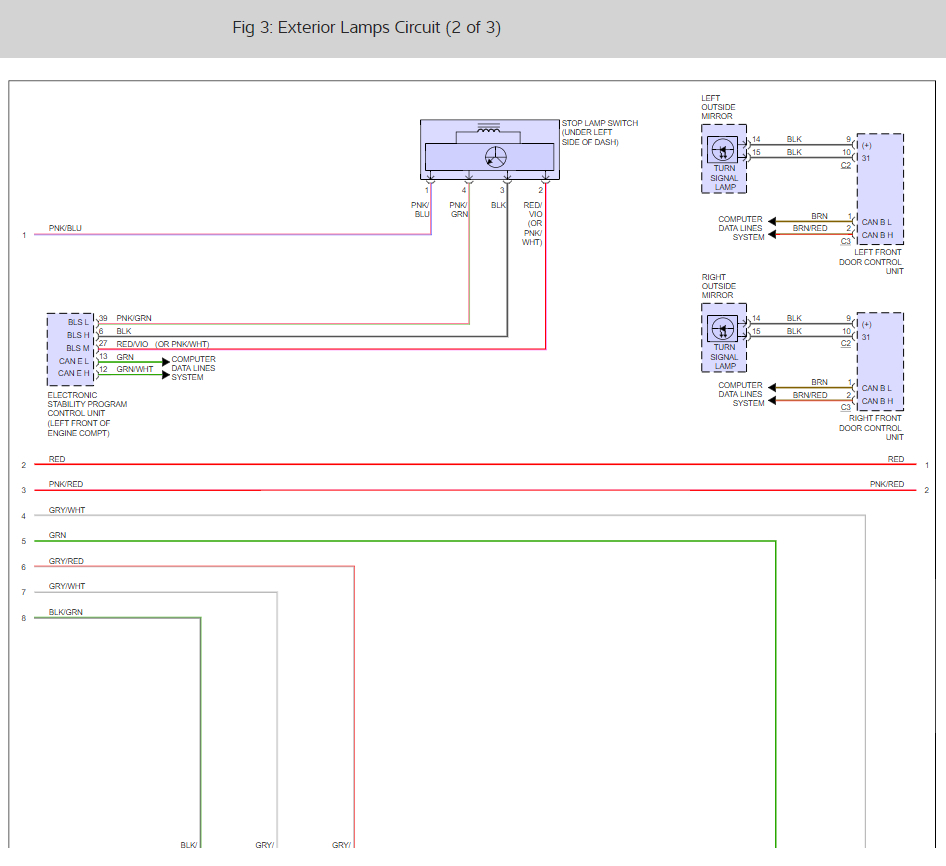The image size is (946, 866).
Task: Click the 'GRN' label on wire 5
Action: click(57, 535)
